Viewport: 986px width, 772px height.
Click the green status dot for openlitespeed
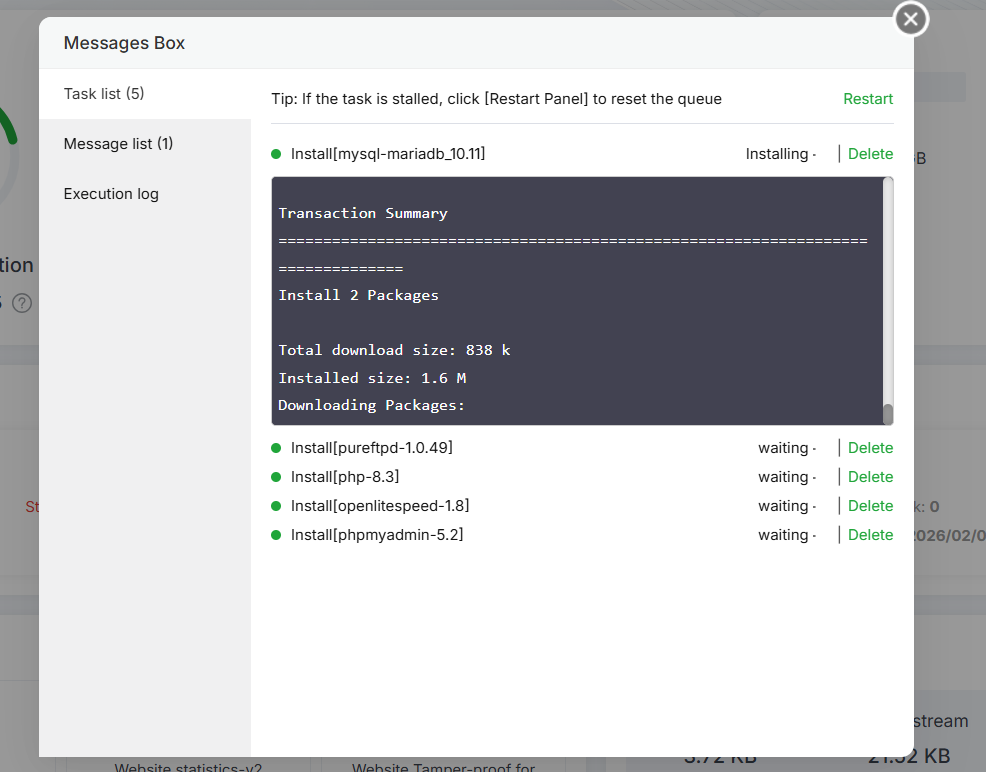276,506
